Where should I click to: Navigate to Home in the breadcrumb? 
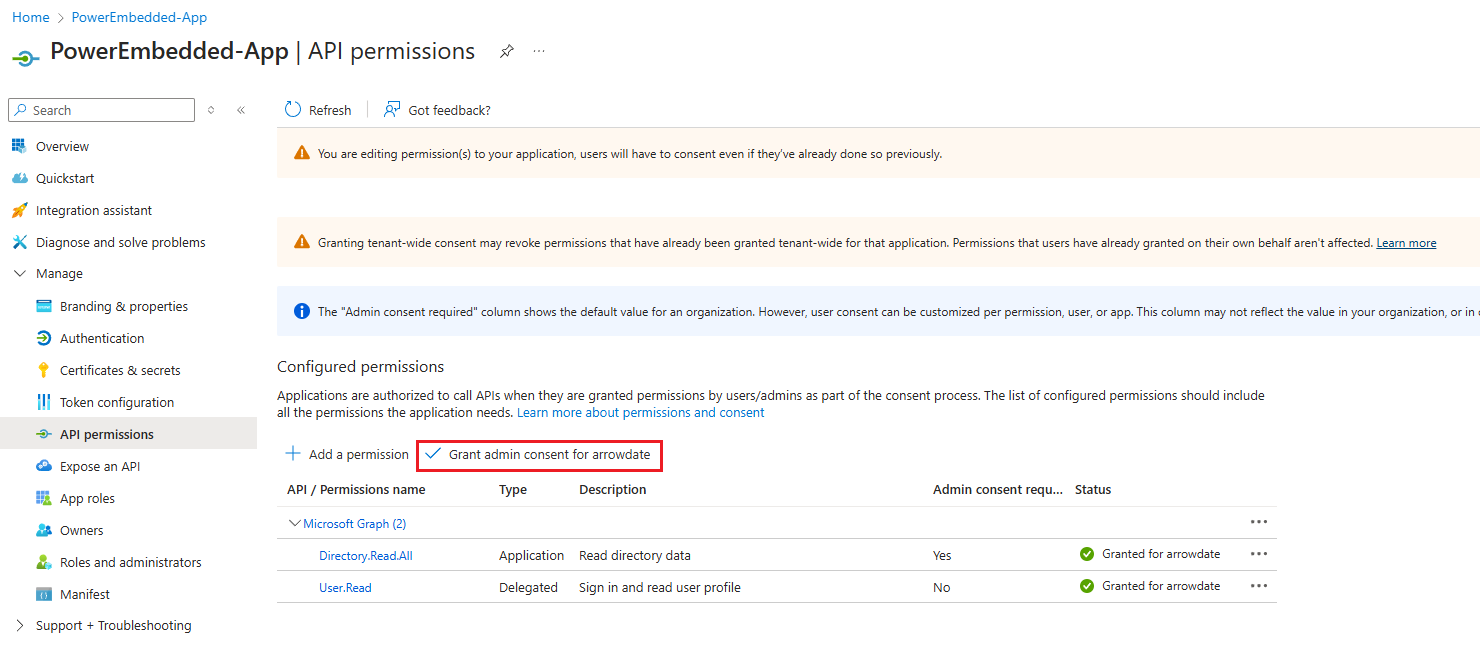(30, 17)
